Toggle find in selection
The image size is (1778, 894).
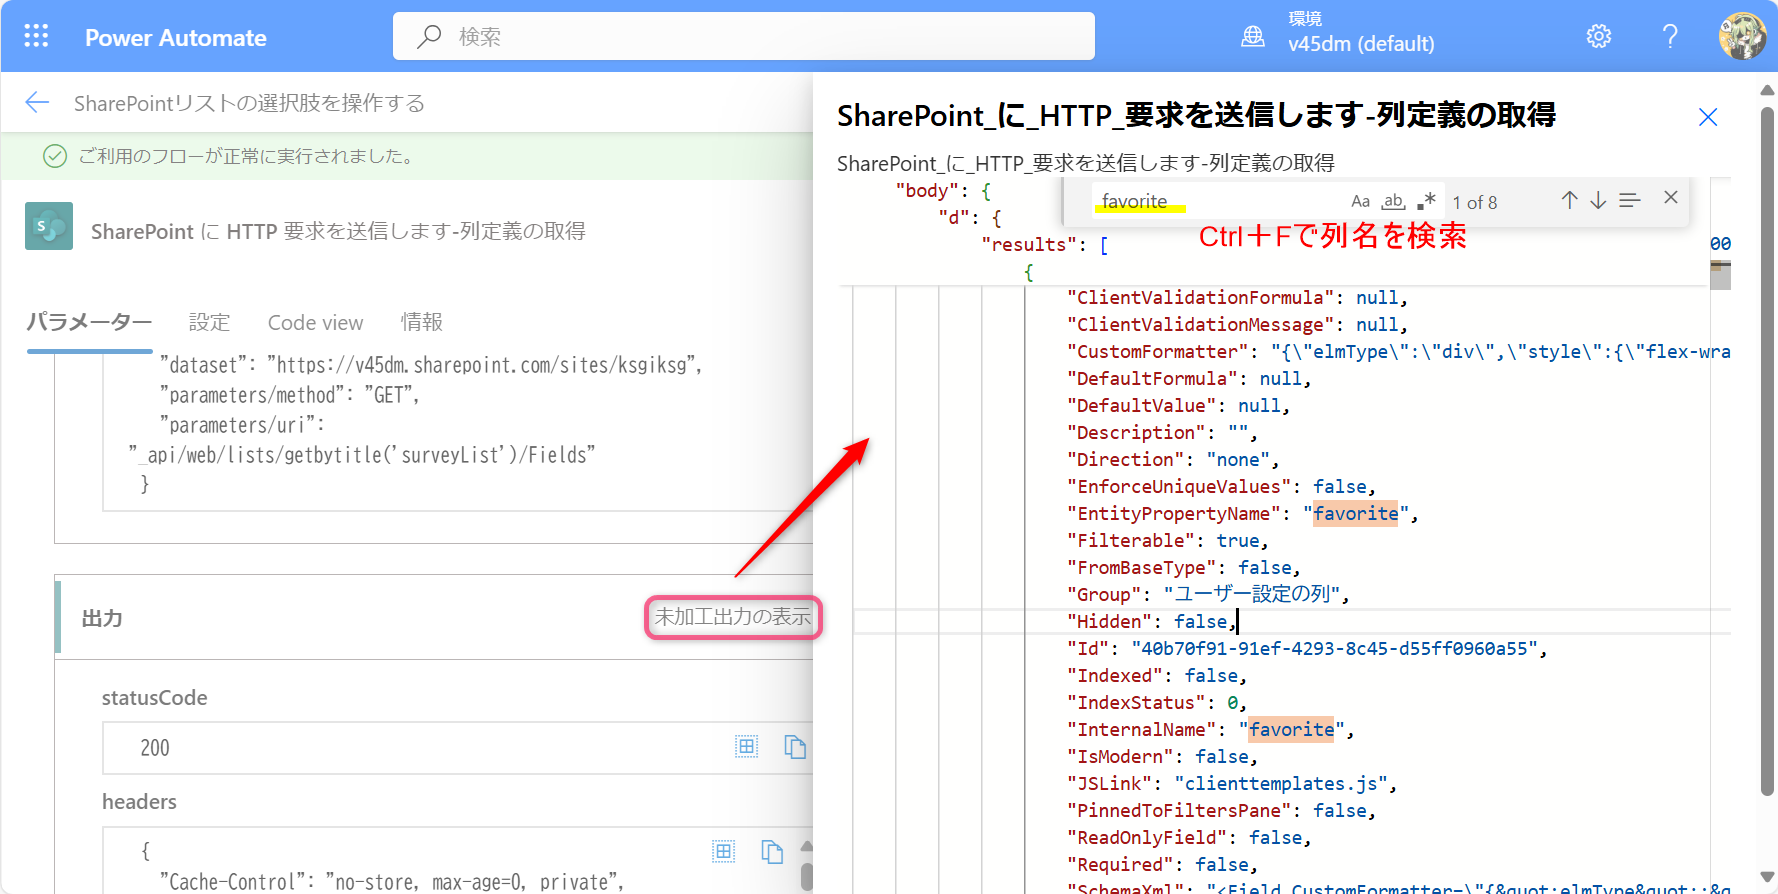(1630, 200)
